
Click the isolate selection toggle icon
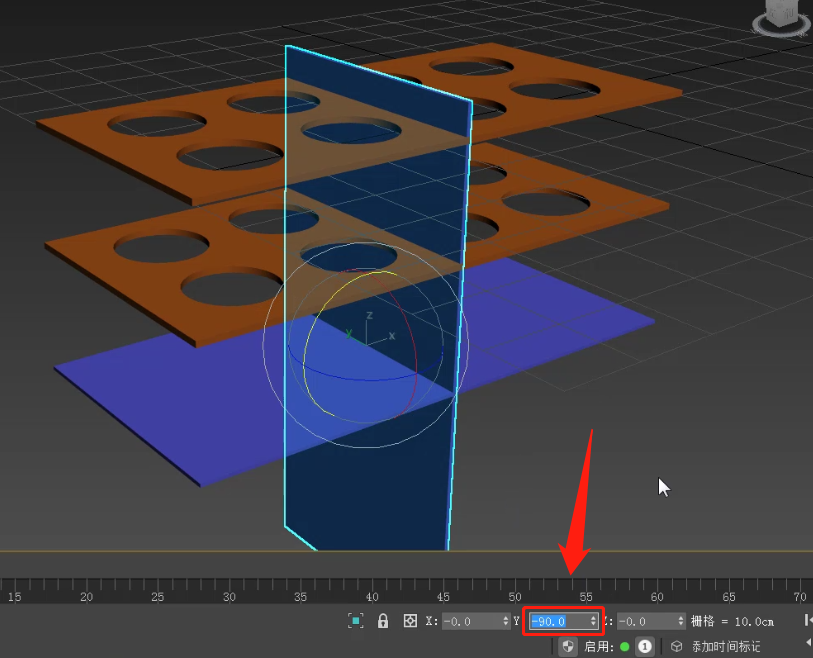(355, 621)
